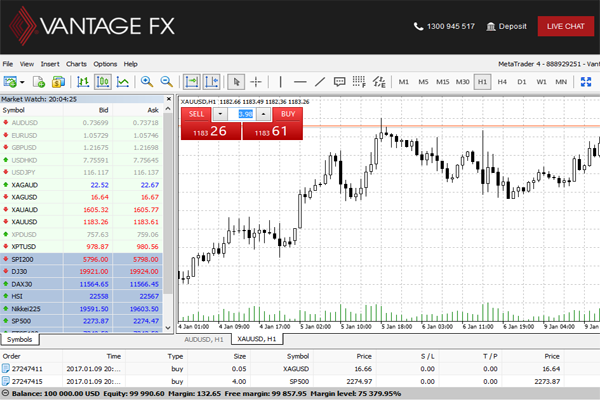Open the View menu
The image size is (600, 400).
click(x=27, y=64)
